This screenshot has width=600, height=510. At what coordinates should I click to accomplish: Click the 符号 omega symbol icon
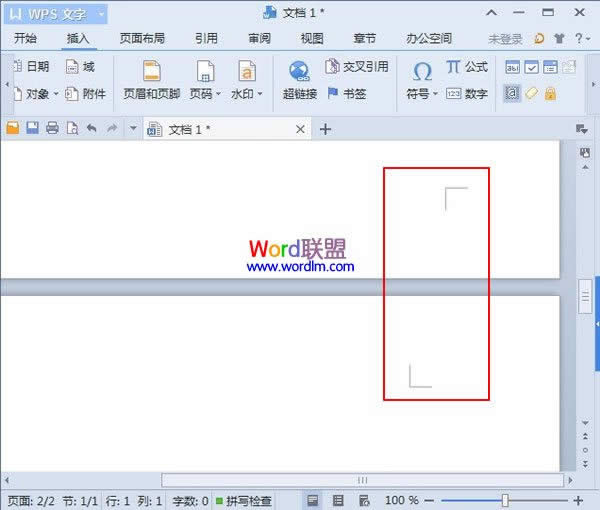422,71
